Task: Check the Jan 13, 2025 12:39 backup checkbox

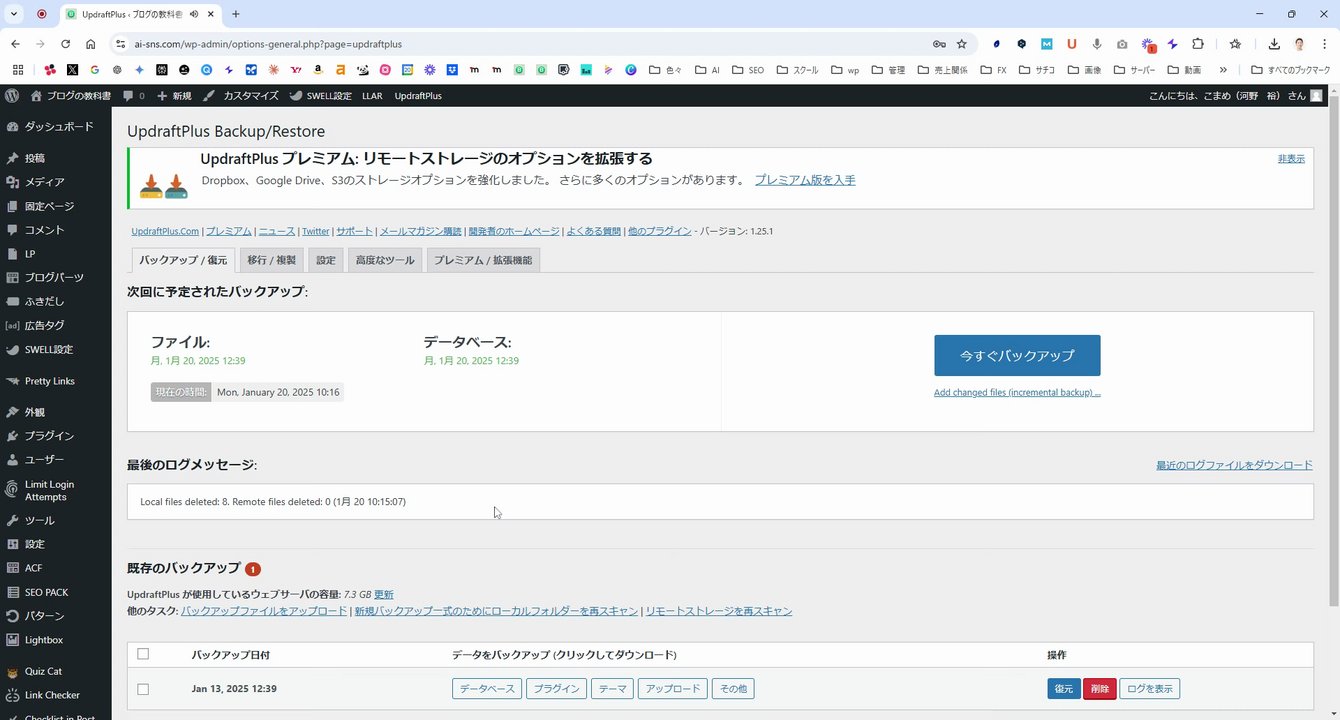Action: point(143,689)
